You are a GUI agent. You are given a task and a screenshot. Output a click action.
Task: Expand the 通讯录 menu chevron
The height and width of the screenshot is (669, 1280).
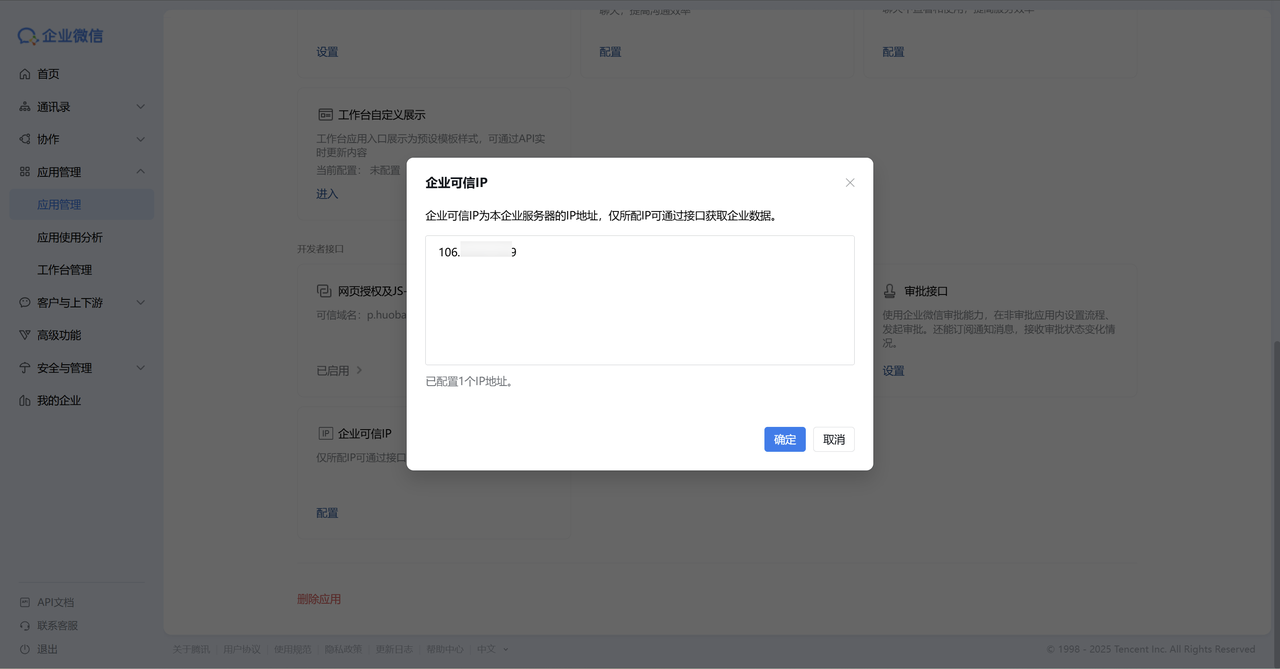point(140,107)
